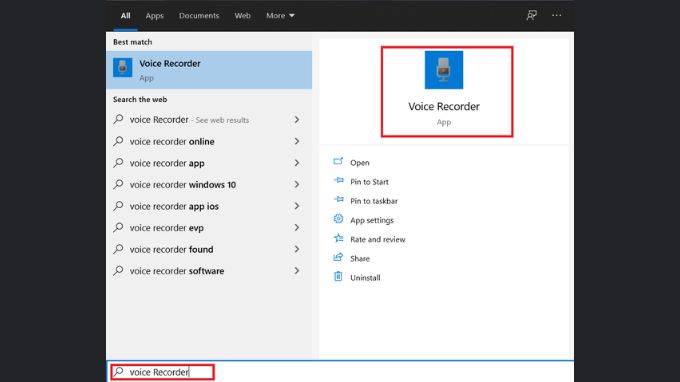Click the magnifier icon in the search box
Image resolution: width=680 pixels, height=382 pixels.
pyautogui.click(x=118, y=372)
